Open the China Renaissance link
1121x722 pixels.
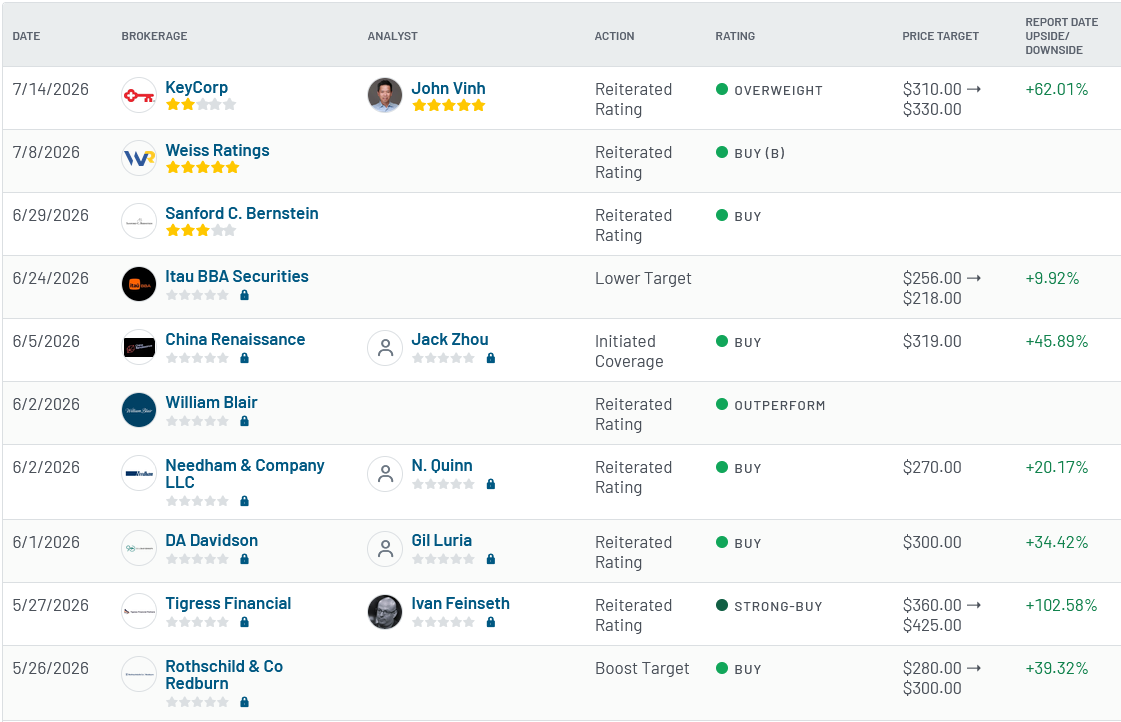pos(235,339)
